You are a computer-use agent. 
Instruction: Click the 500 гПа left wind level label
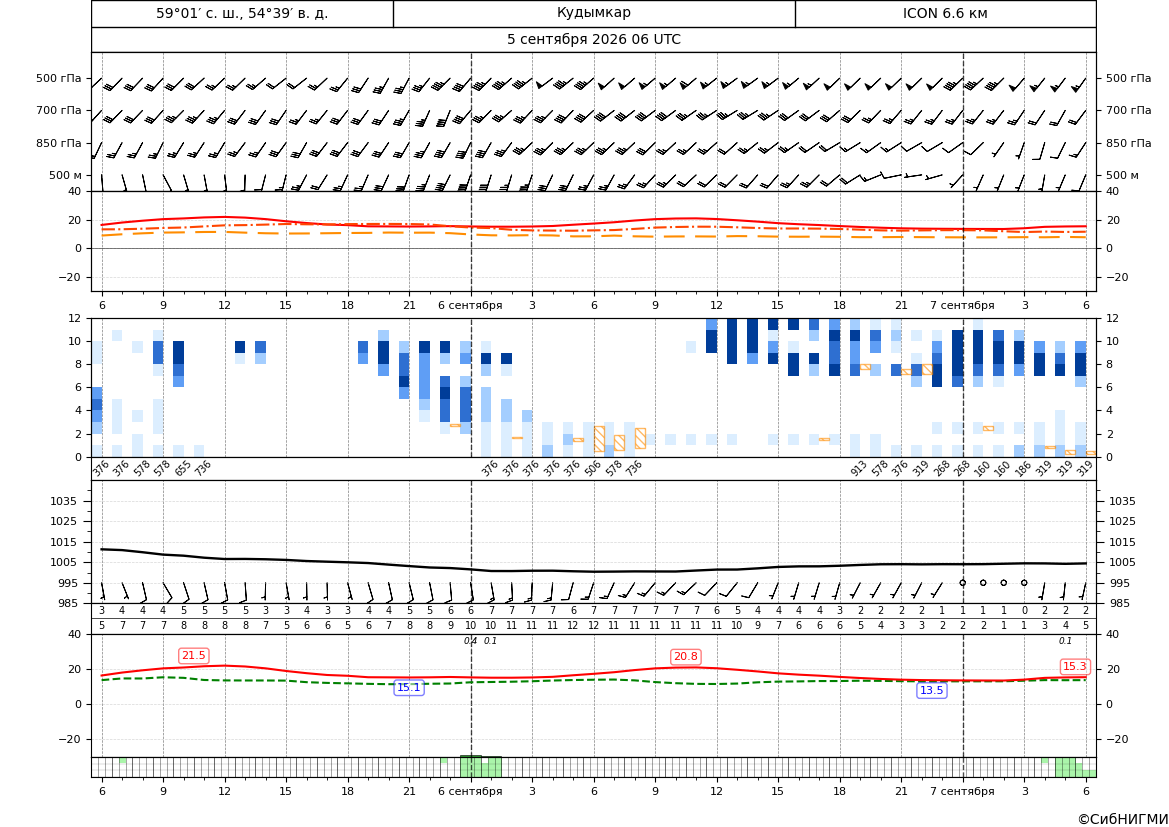tap(59, 78)
